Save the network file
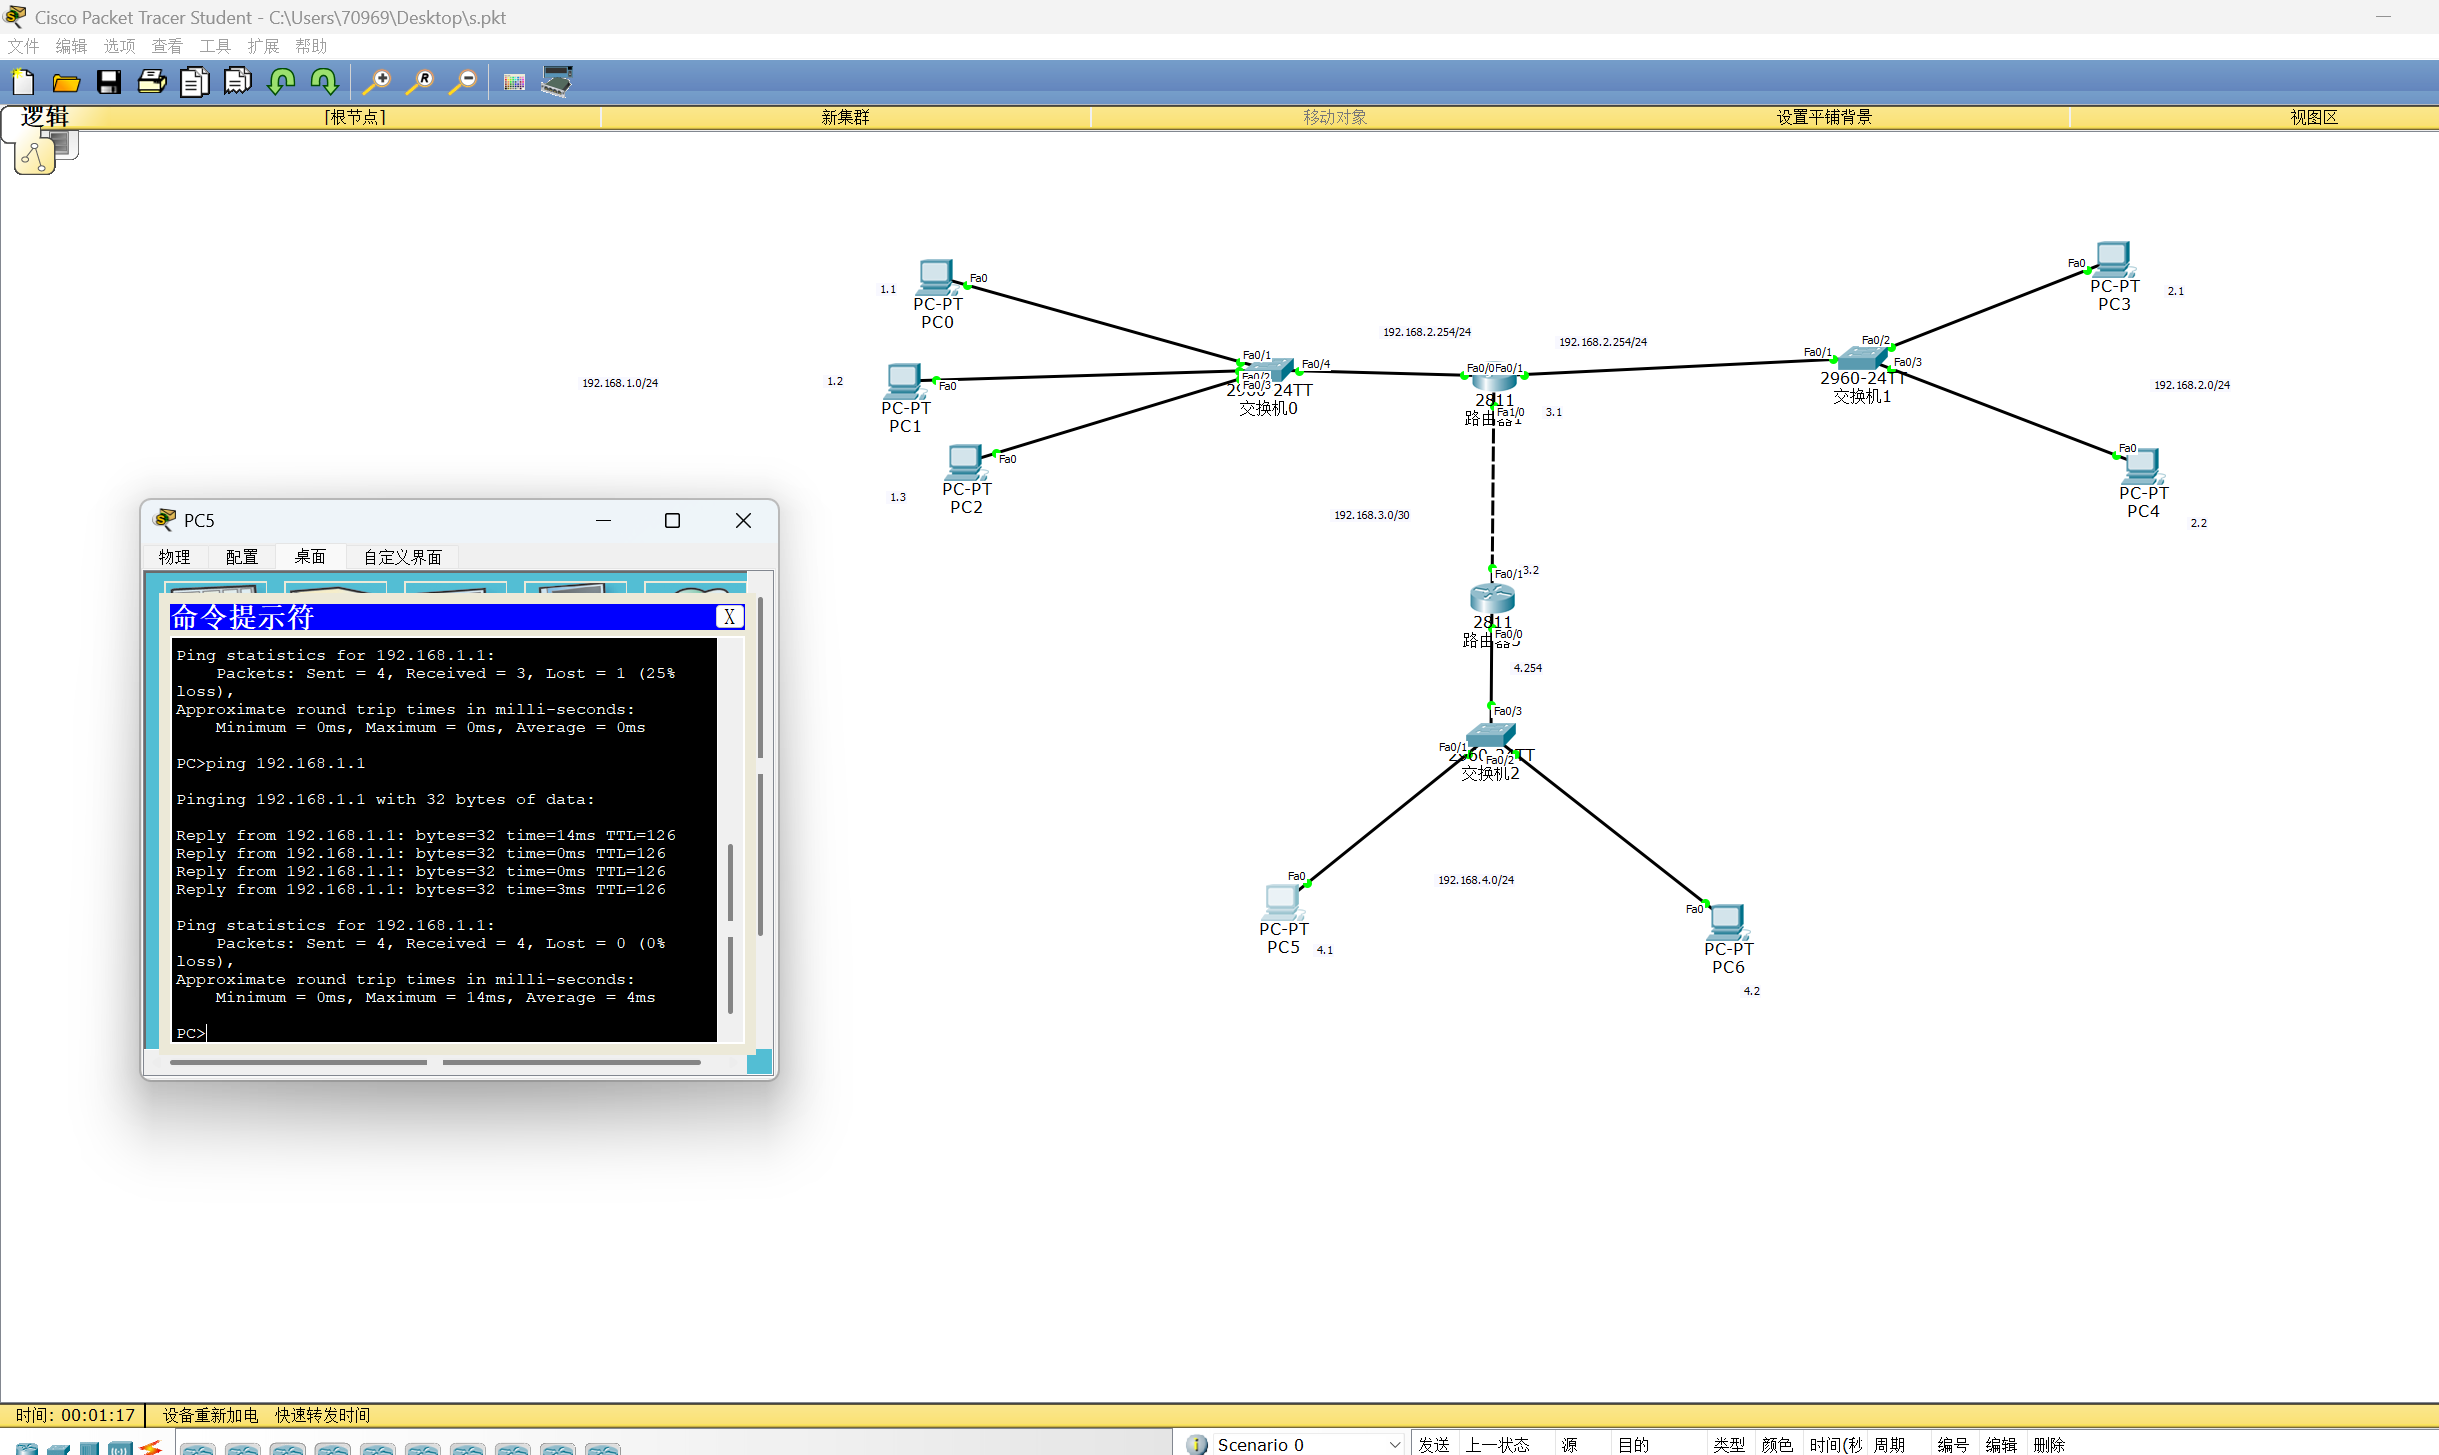The height and width of the screenshot is (1455, 2439). click(x=109, y=82)
